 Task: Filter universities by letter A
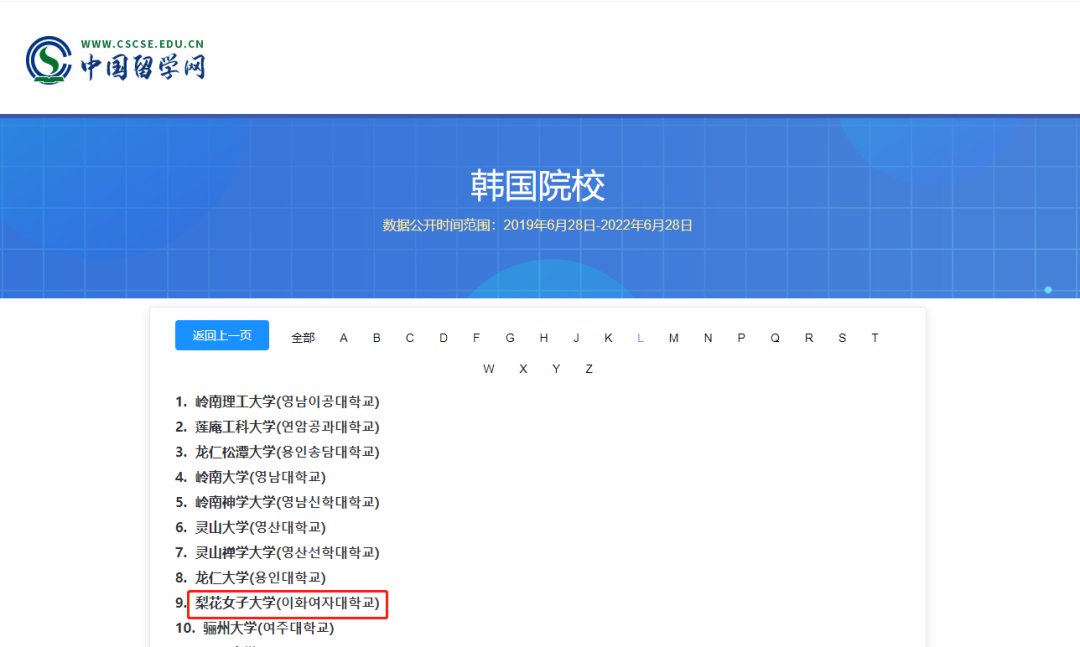344,338
